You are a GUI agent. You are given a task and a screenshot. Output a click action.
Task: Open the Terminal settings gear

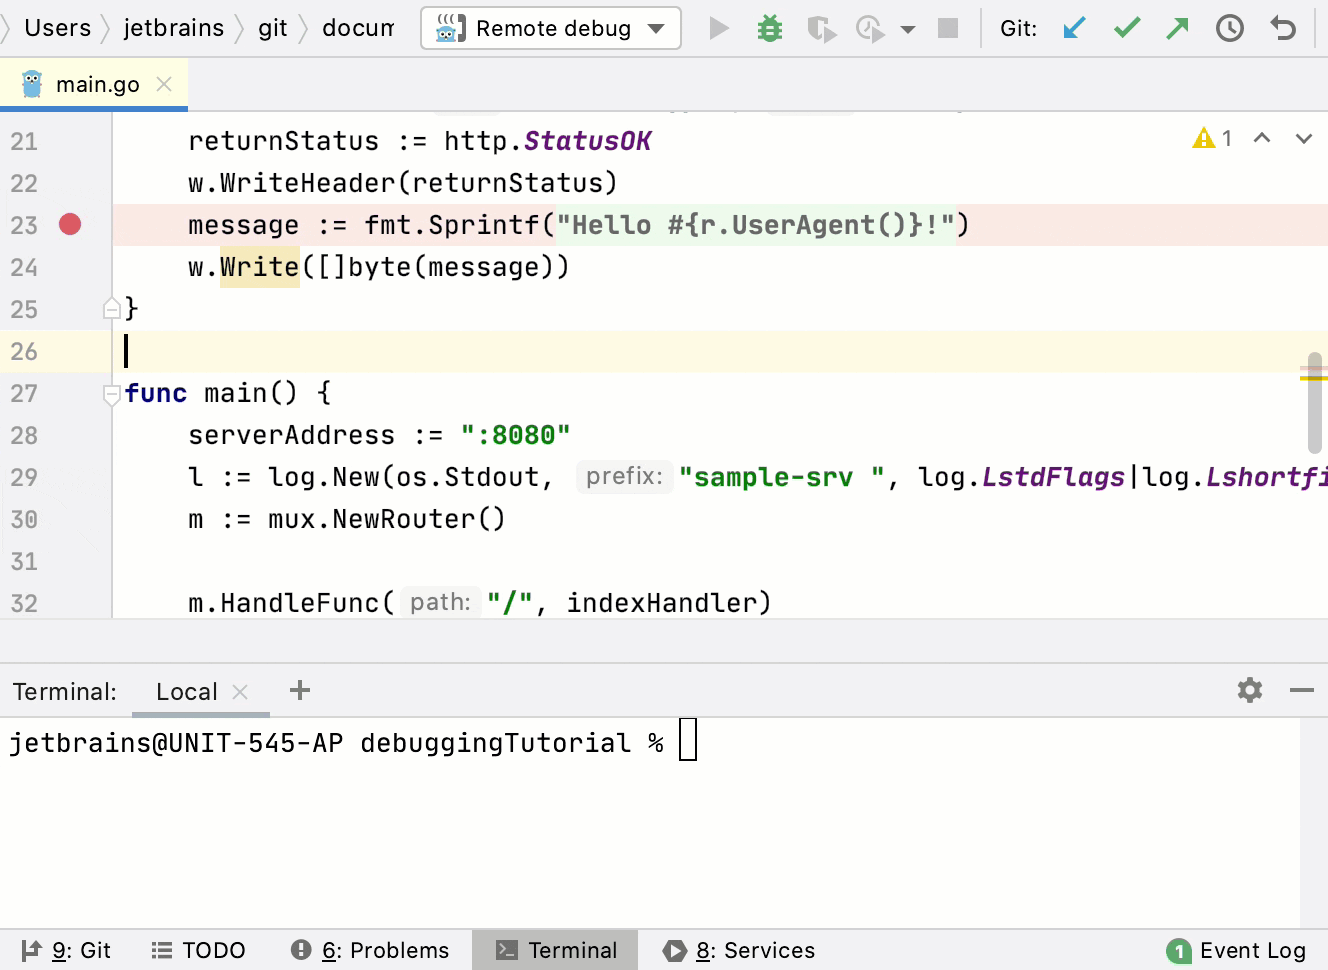(1249, 691)
